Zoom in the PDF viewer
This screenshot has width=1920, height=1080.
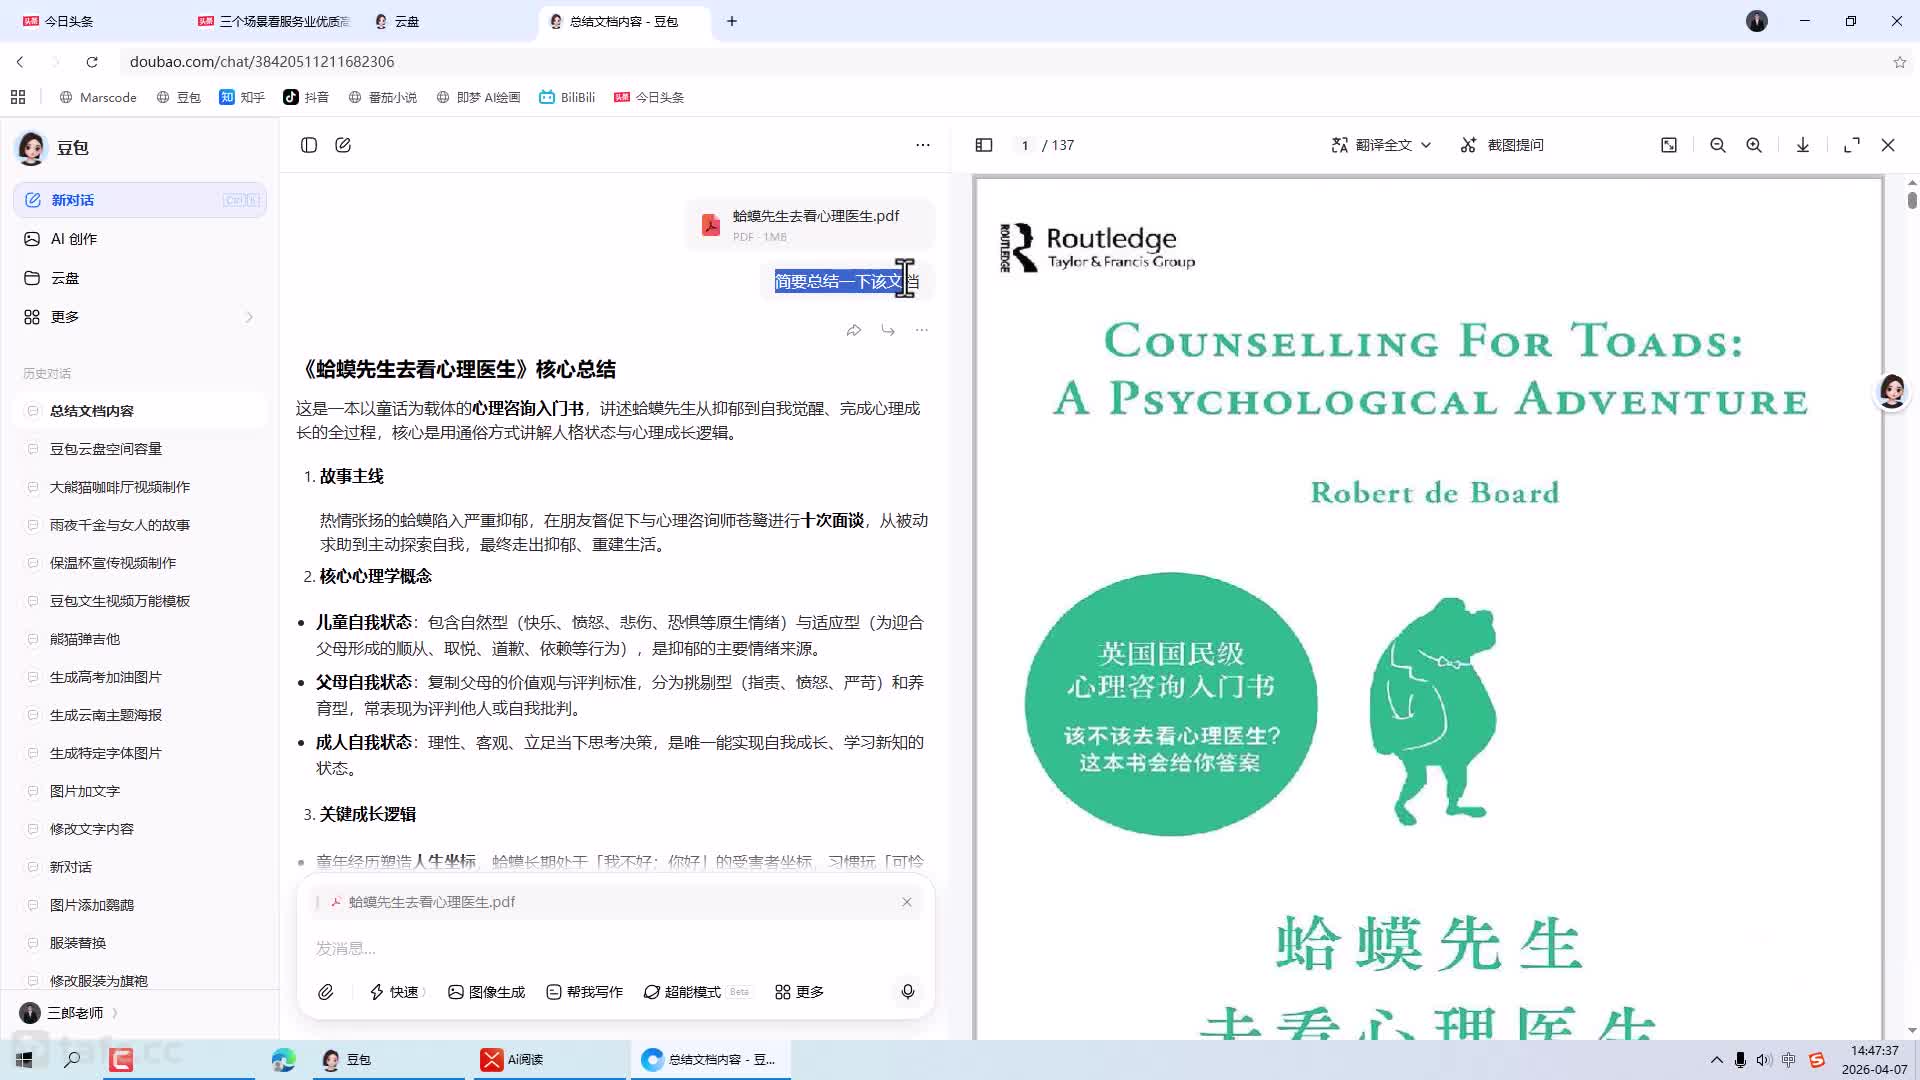[1754, 145]
